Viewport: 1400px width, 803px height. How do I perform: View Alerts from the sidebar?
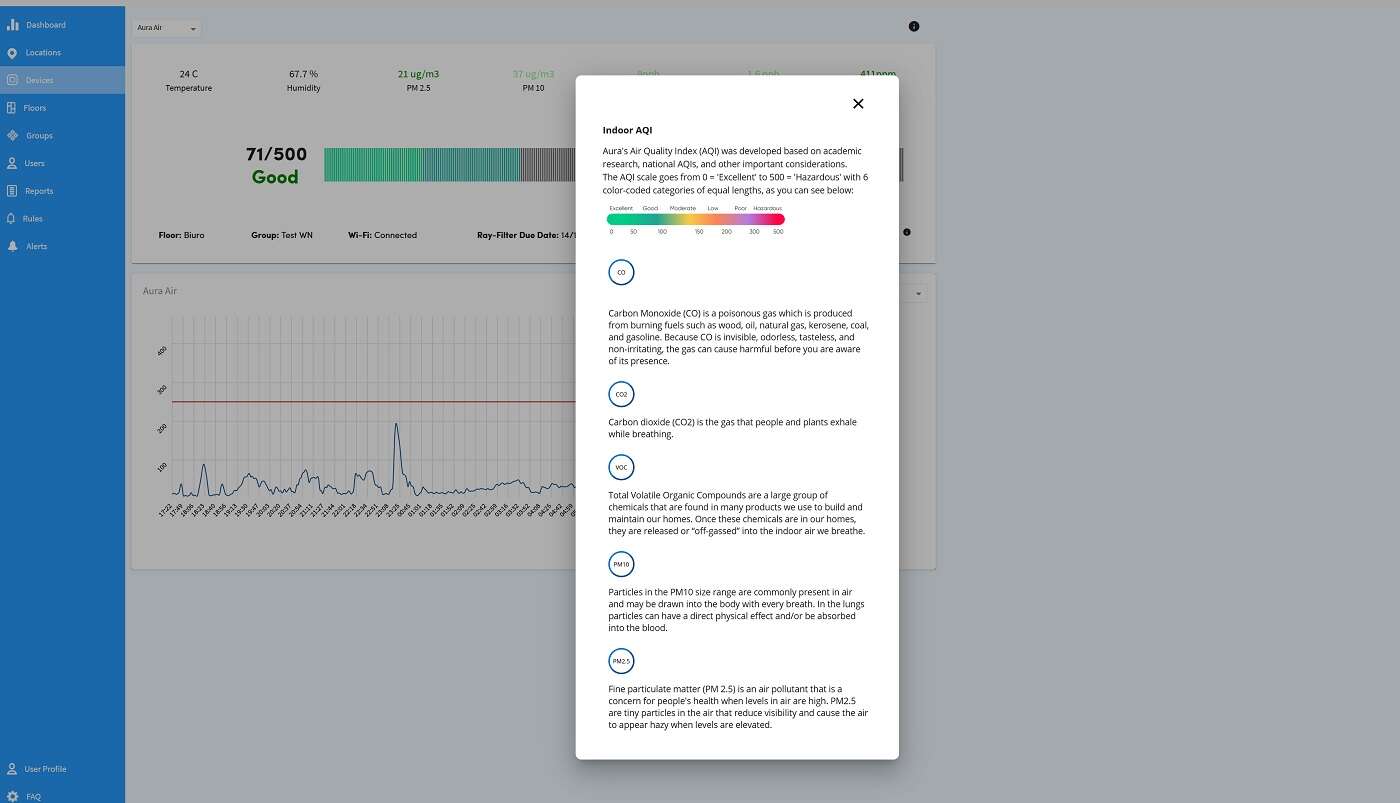36,246
